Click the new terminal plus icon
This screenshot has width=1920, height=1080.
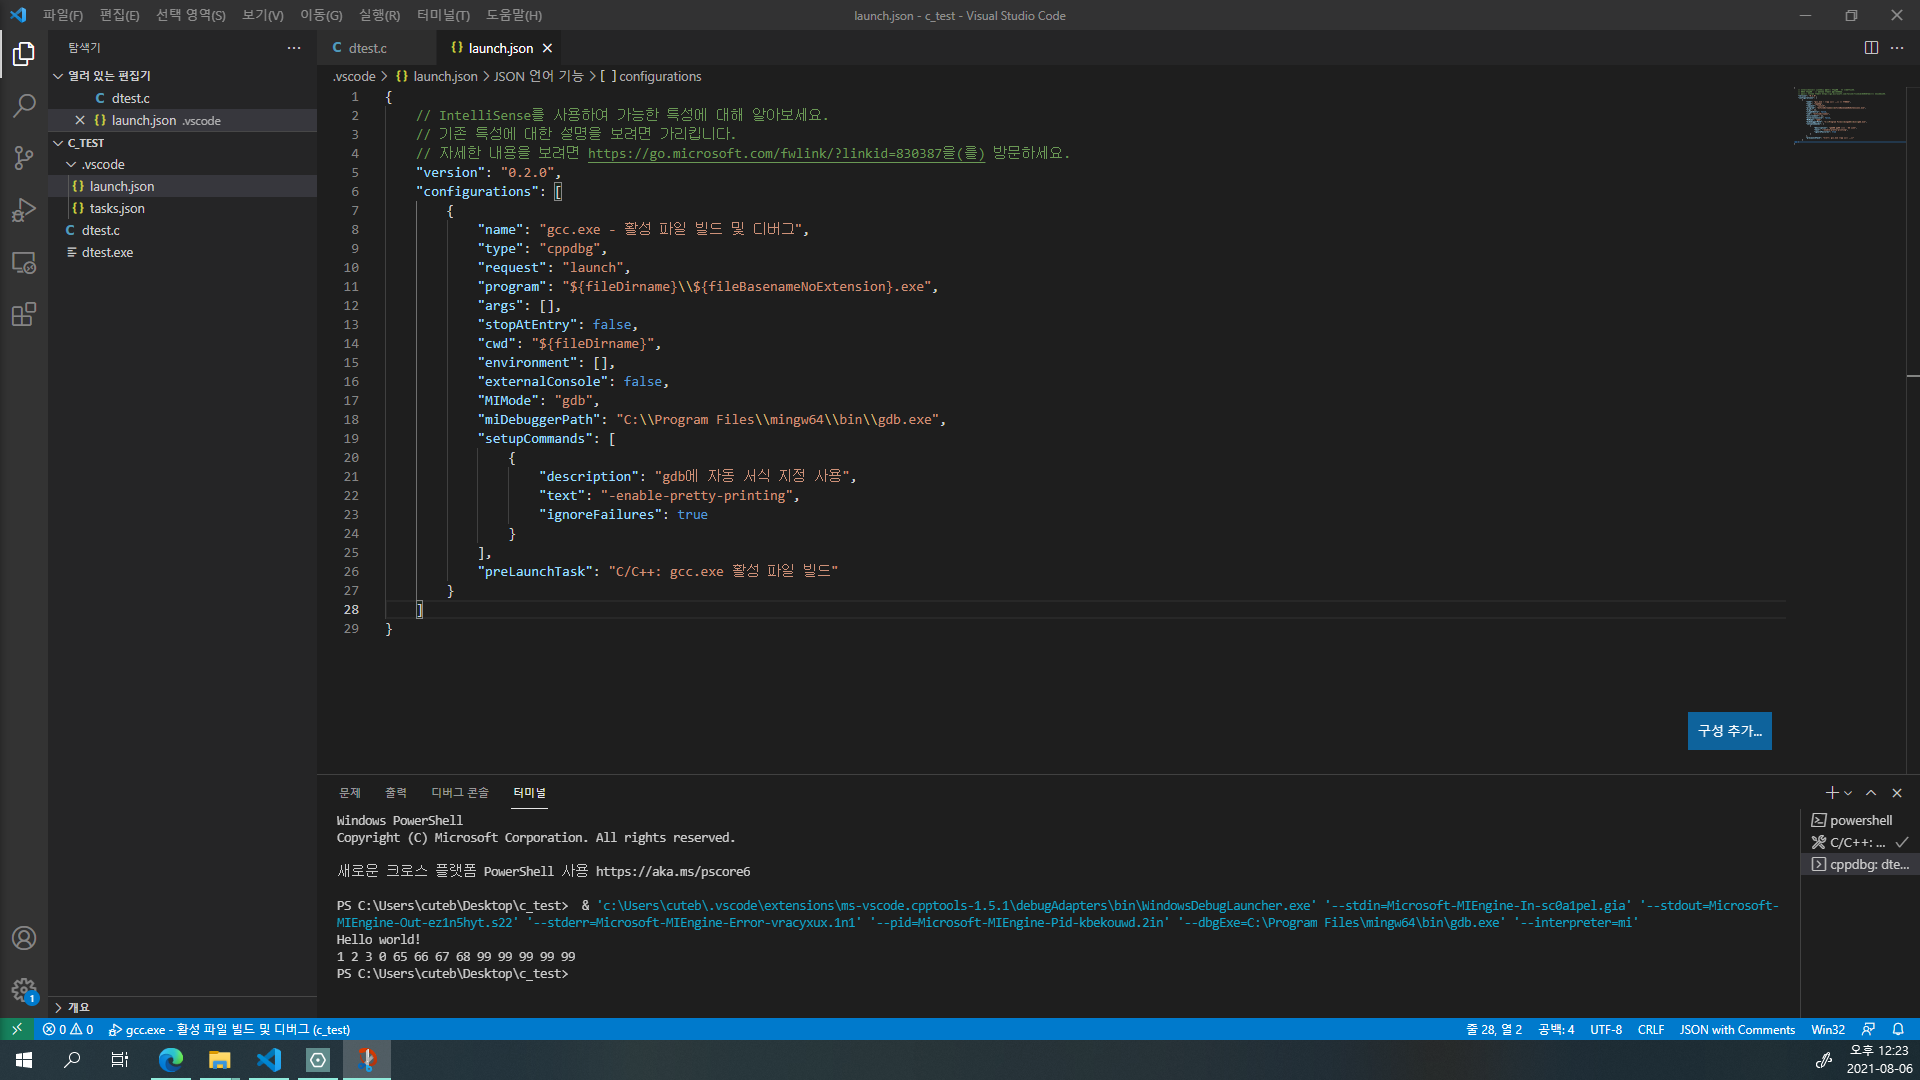1831,793
